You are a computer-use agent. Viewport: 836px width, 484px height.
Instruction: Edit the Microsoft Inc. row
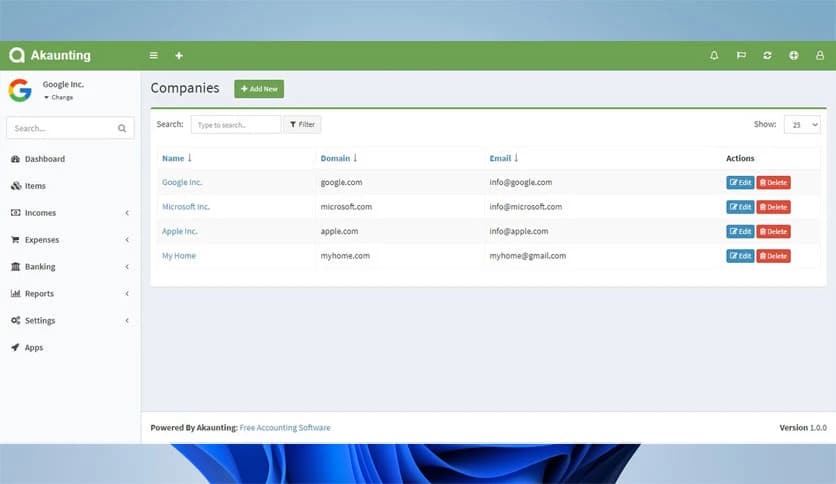tap(740, 207)
